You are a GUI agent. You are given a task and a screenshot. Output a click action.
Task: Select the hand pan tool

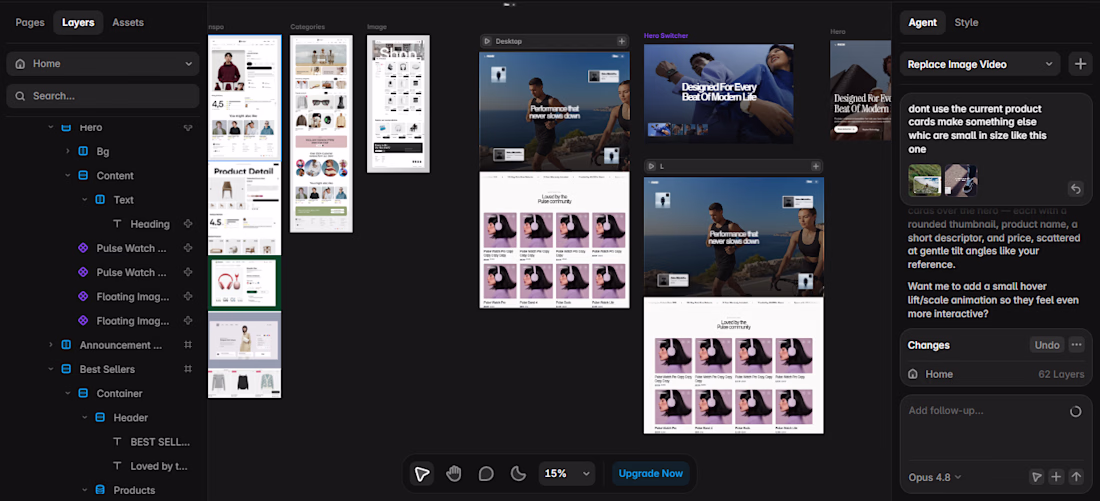454,474
